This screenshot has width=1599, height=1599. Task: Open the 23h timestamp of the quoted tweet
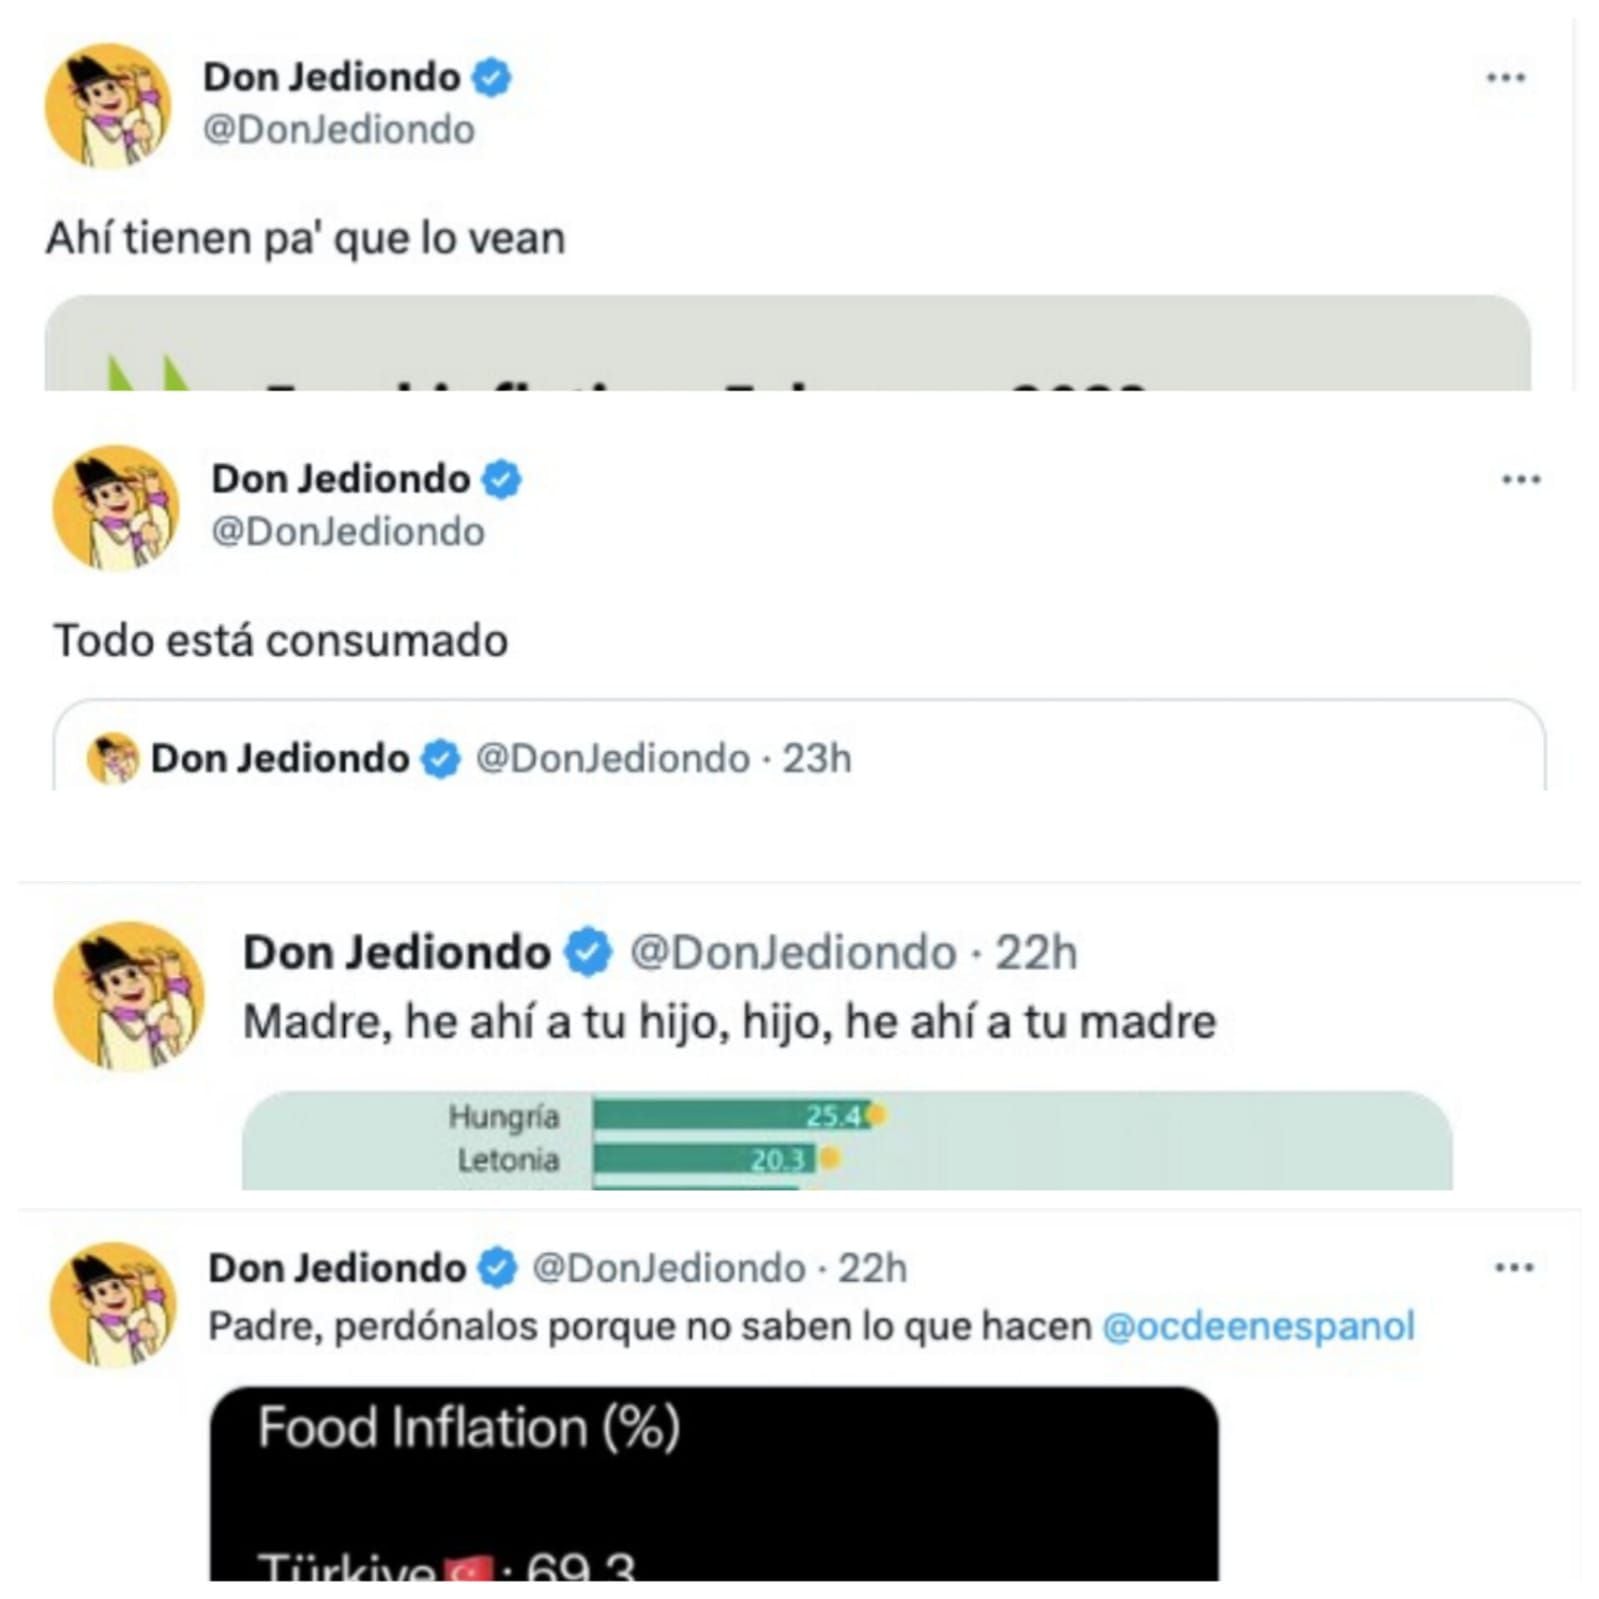(x=816, y=759)
